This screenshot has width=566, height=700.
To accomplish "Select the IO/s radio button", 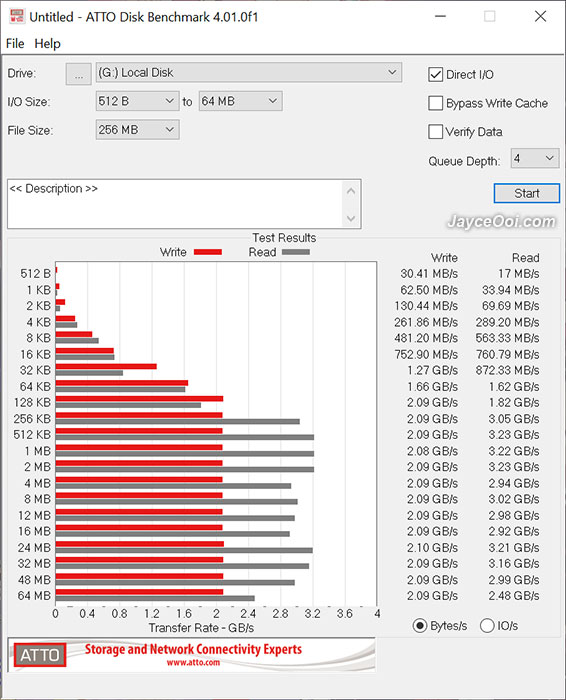I will pyautogui.click(x=487, y=625).
